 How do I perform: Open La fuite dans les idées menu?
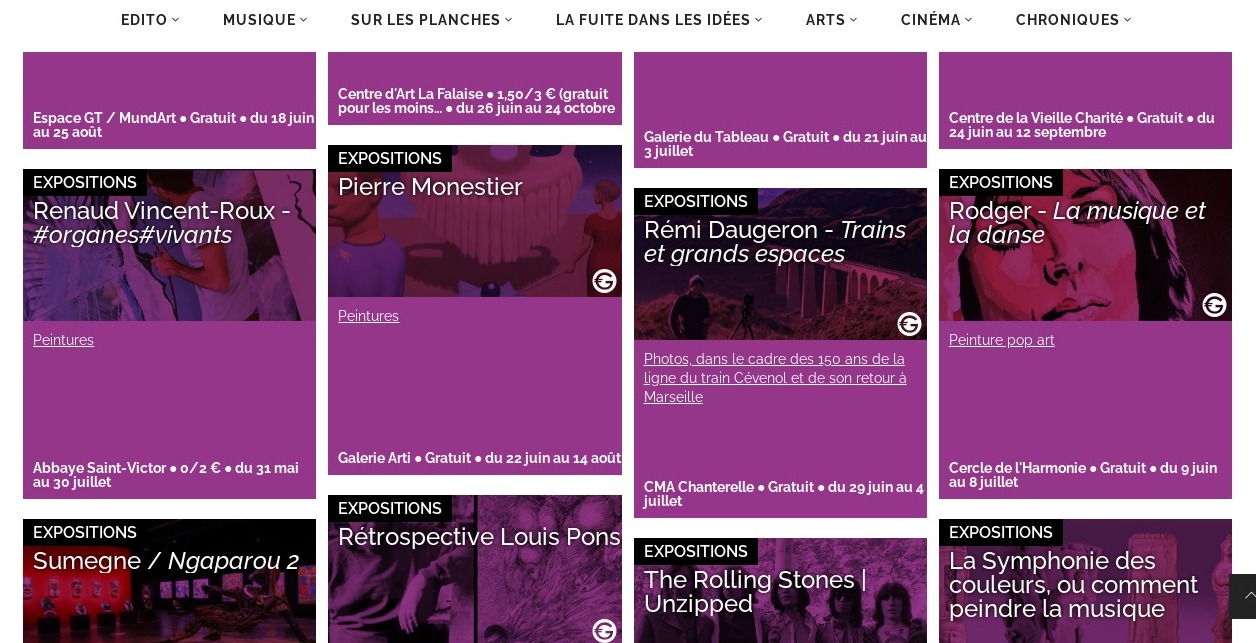659,20
